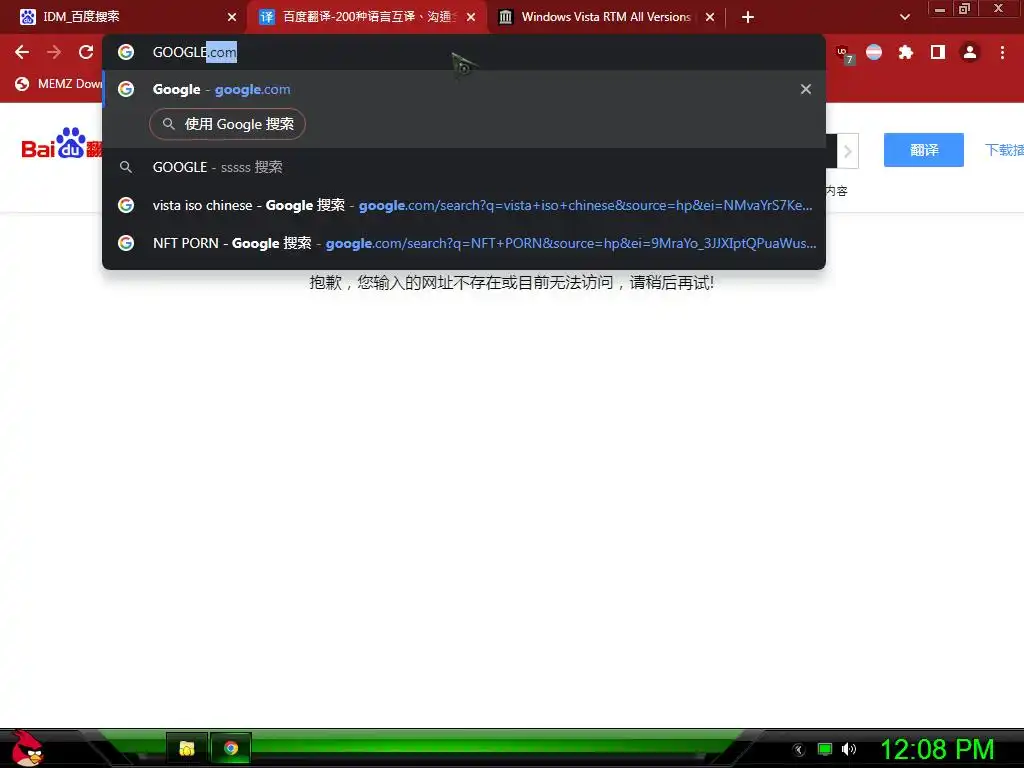Click the address bar containing GOOGLE.com
1024x768 pixels.
tap(464, 52)
